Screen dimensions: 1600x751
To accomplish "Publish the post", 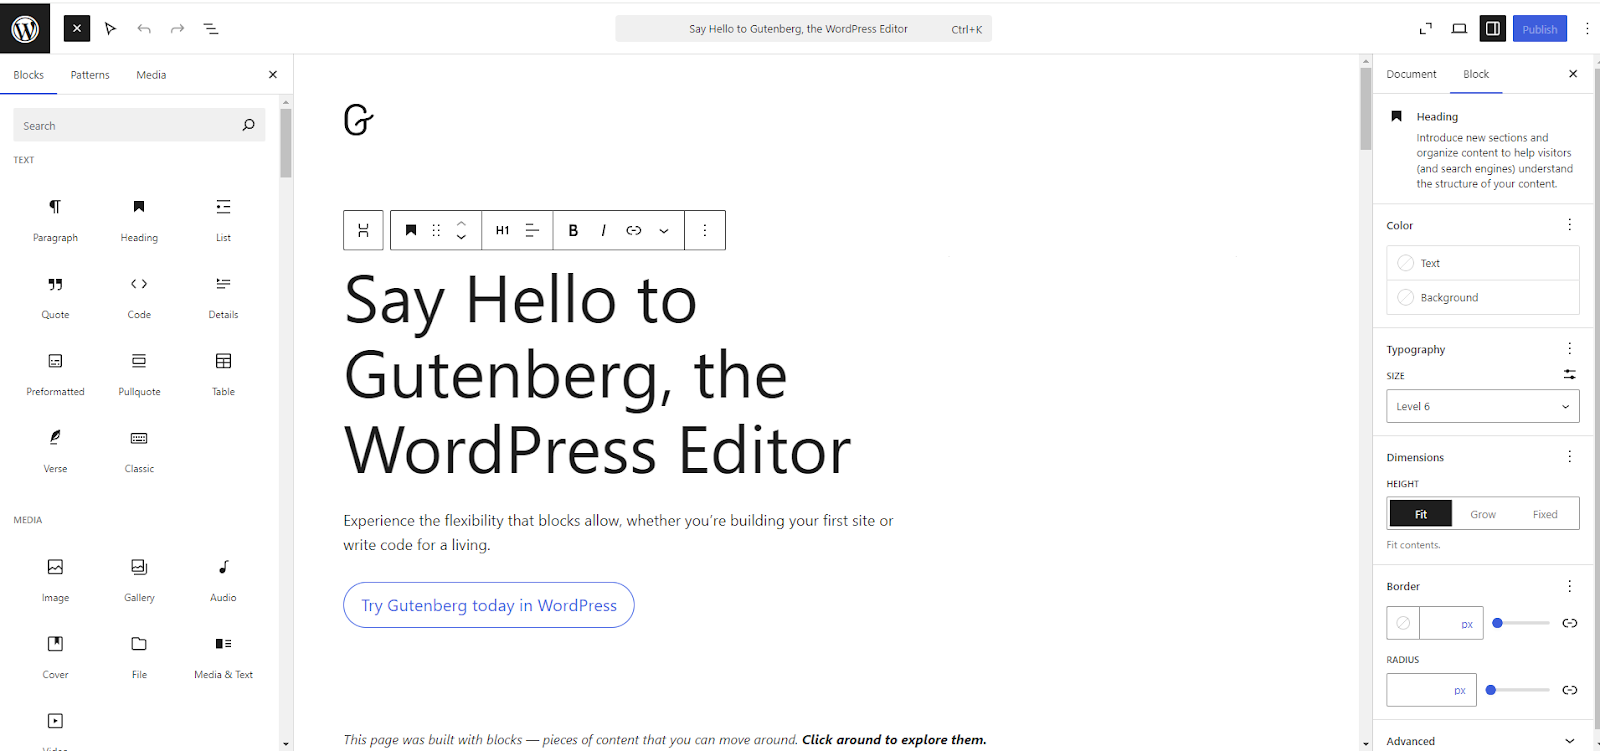I will point(1539,29).
